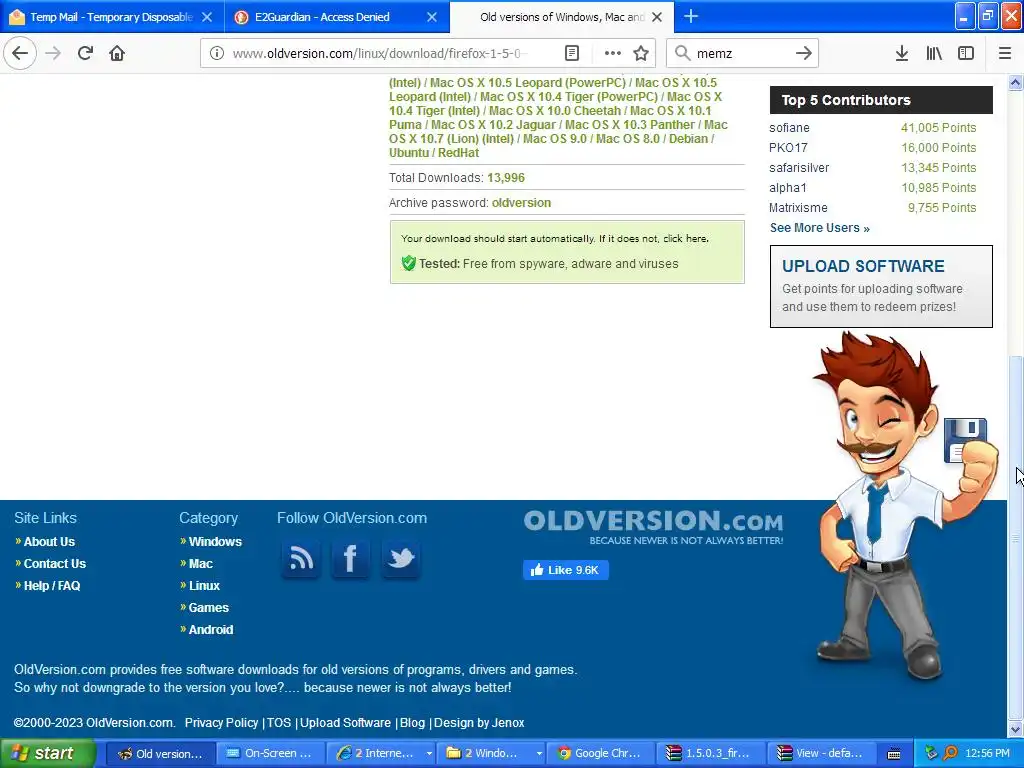Open the Contact Us footer link

point(55,564)
